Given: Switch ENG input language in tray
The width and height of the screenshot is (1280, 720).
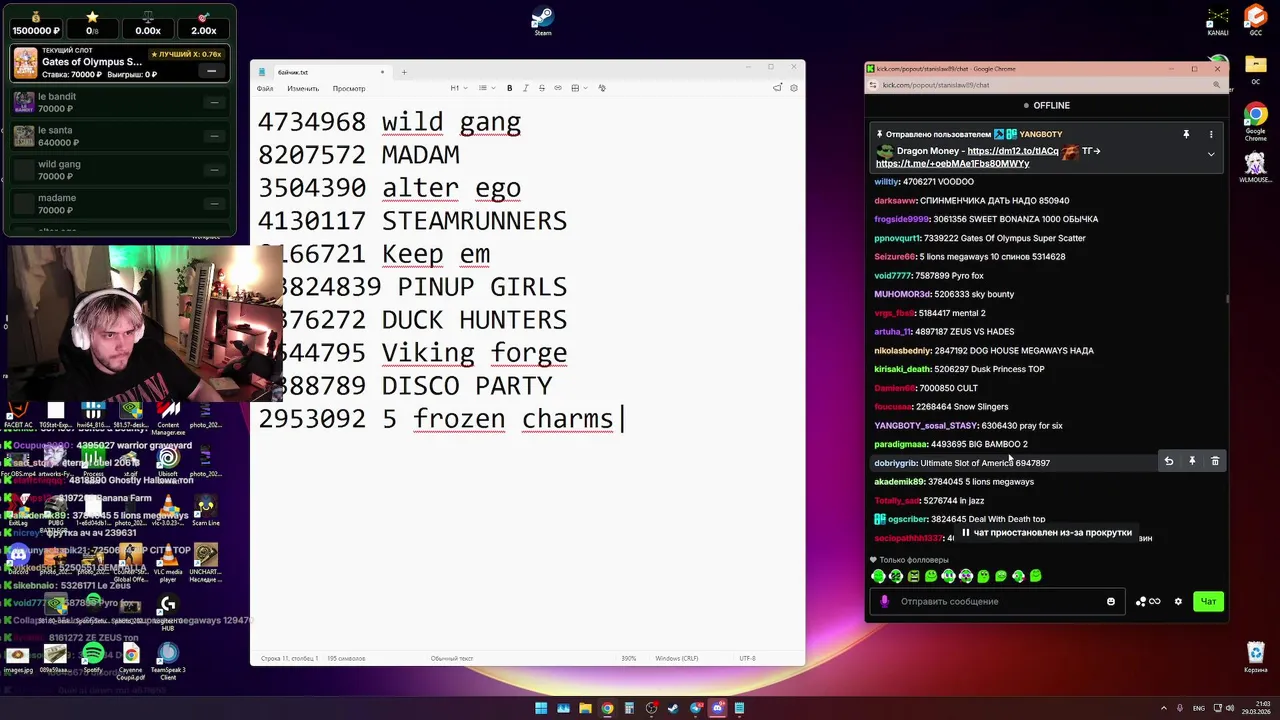Looking at the screenshot, I should (1199, 708).
